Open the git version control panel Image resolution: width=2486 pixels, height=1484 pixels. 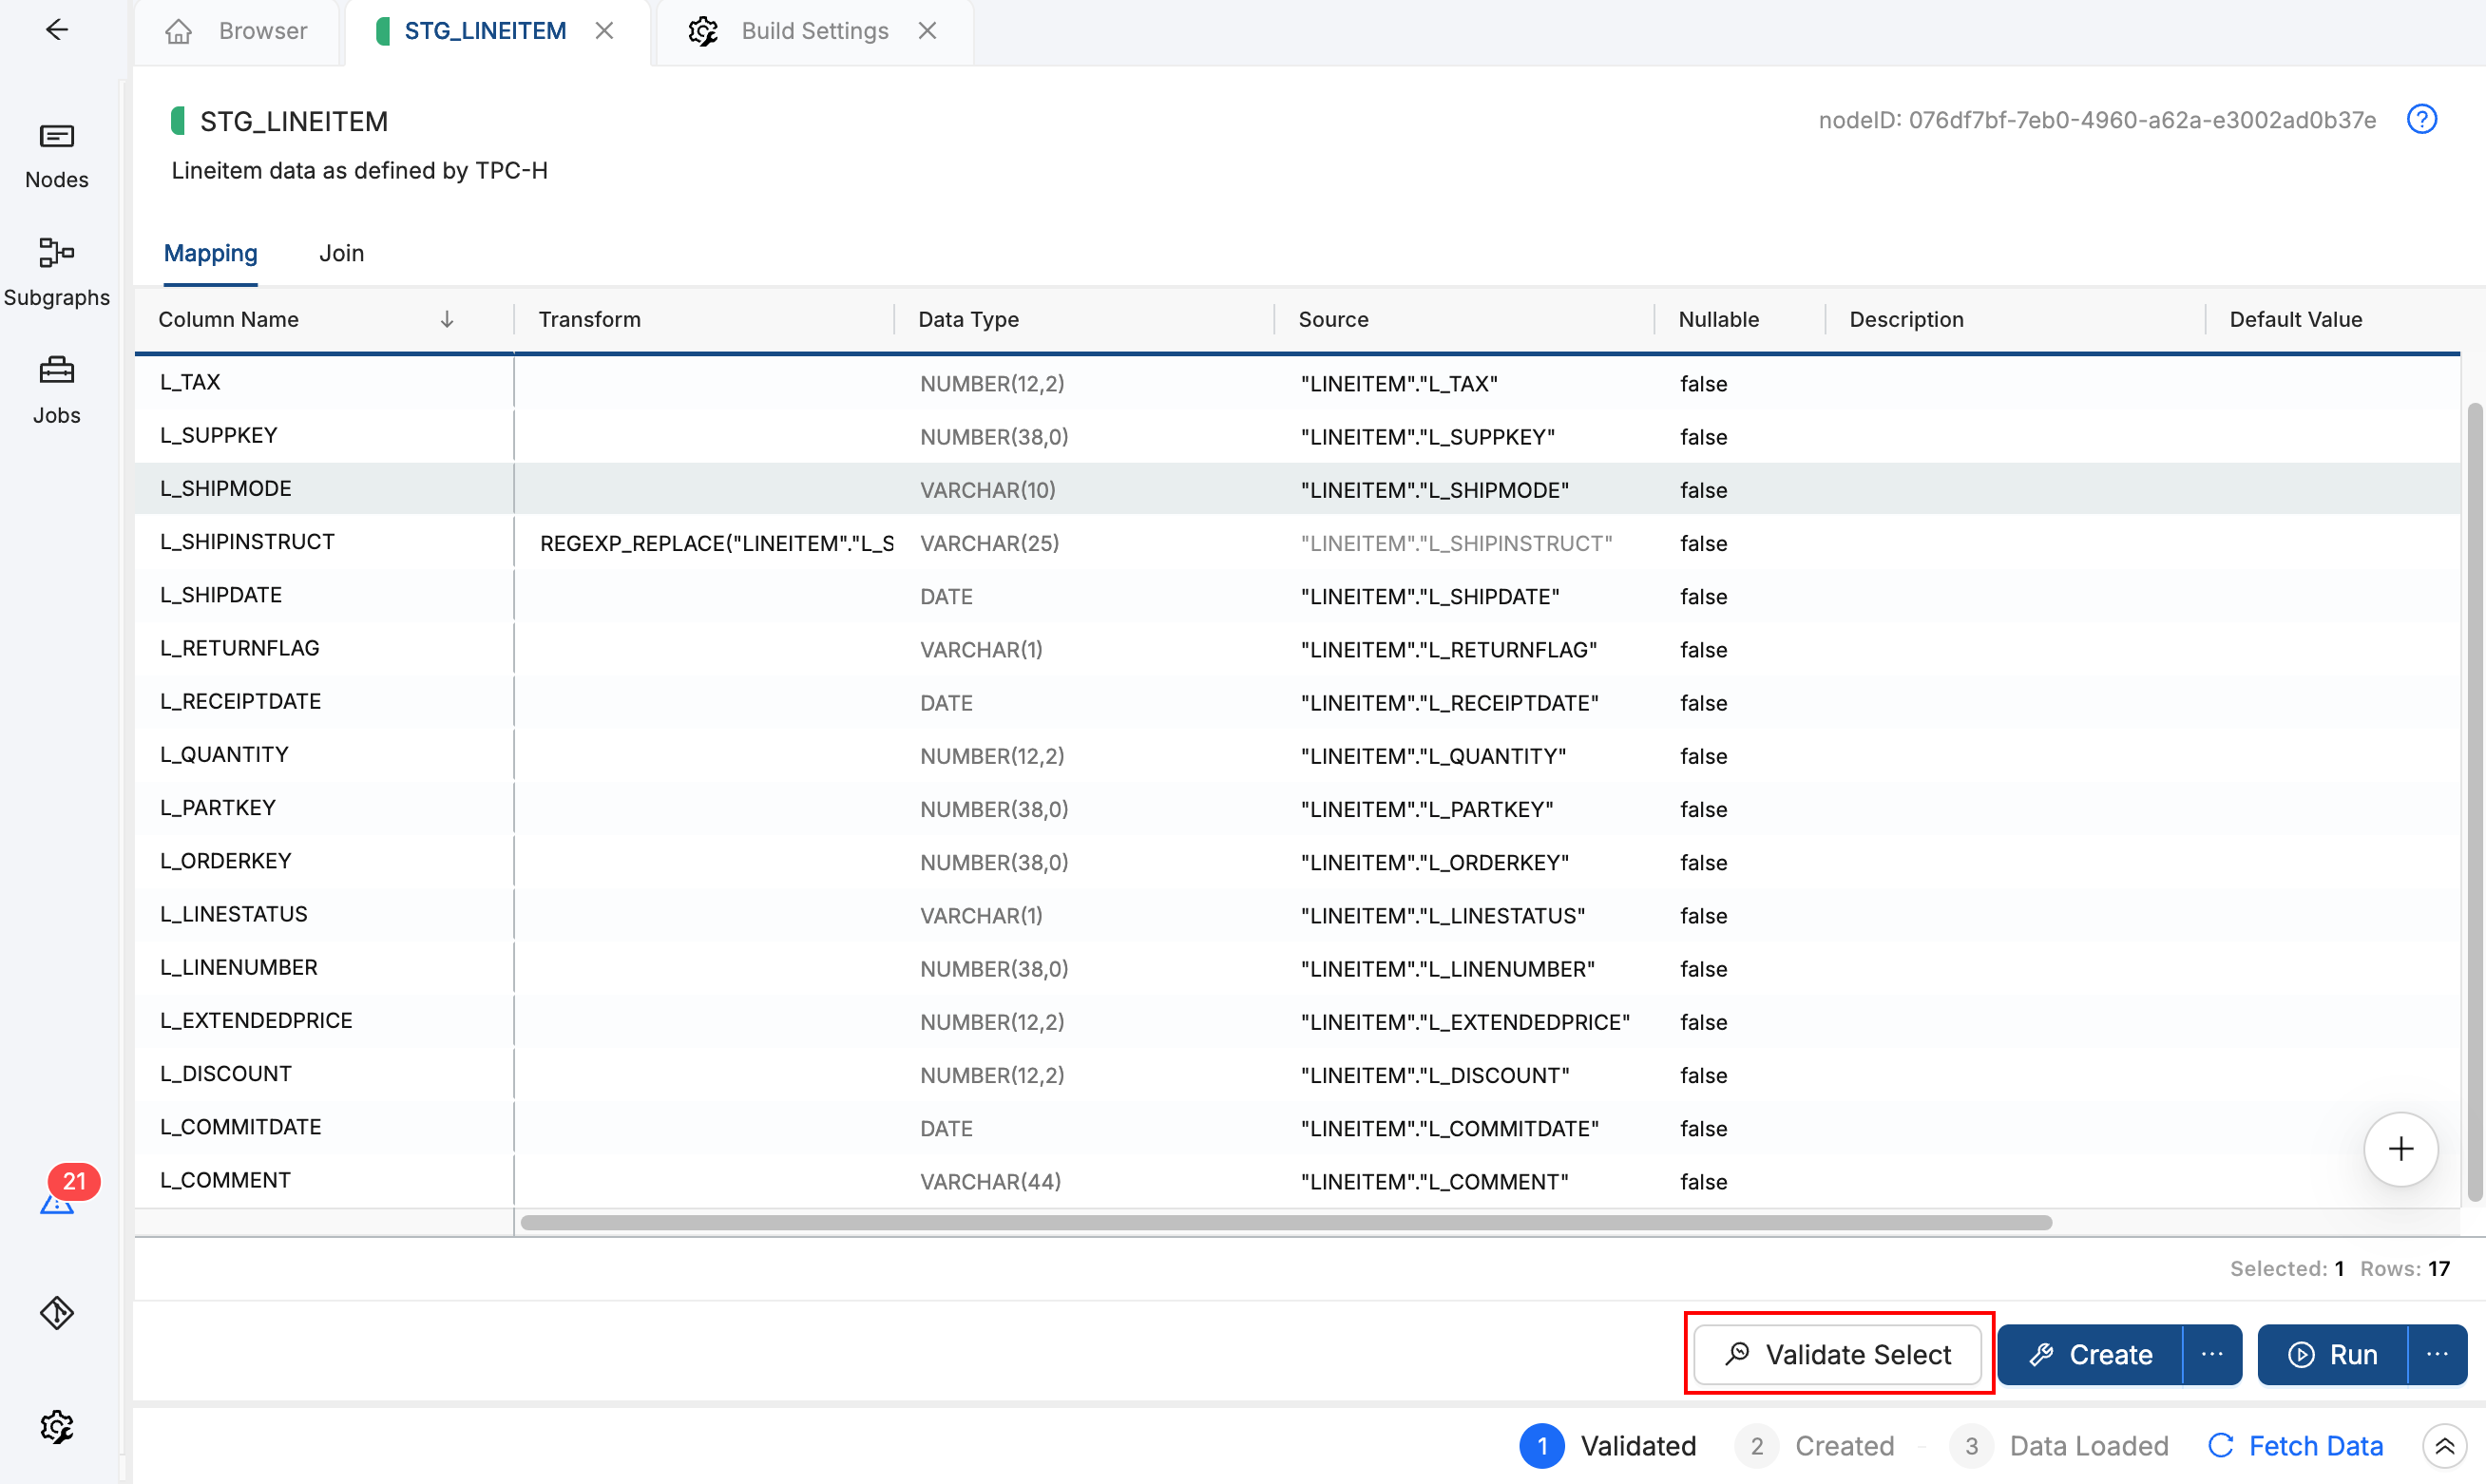[x=57, y=1313]
